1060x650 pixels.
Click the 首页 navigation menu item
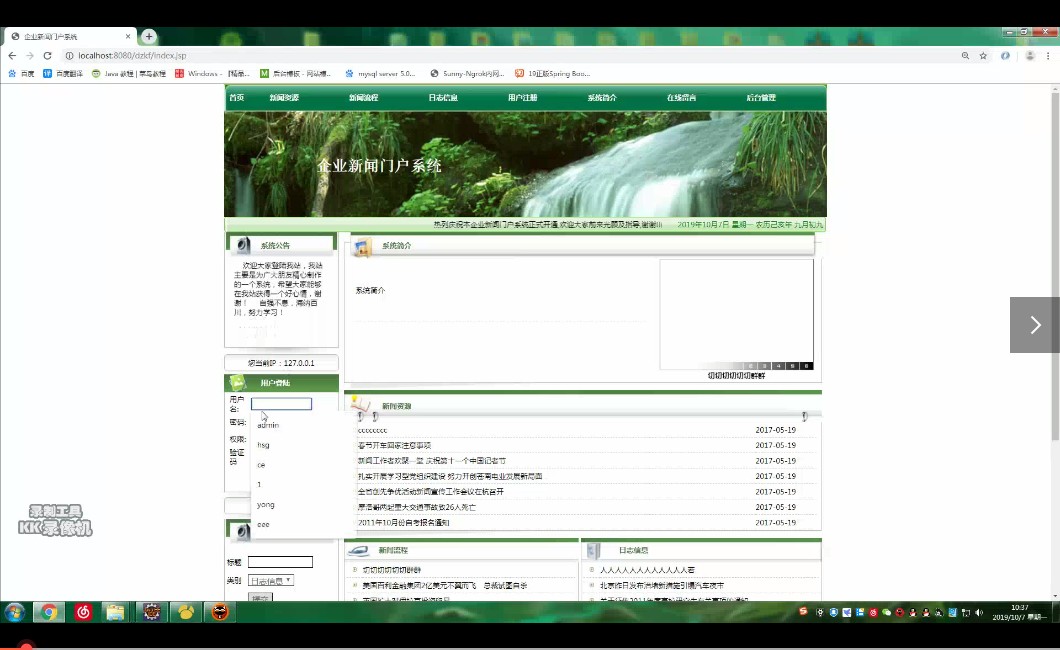tap(237, 98)
